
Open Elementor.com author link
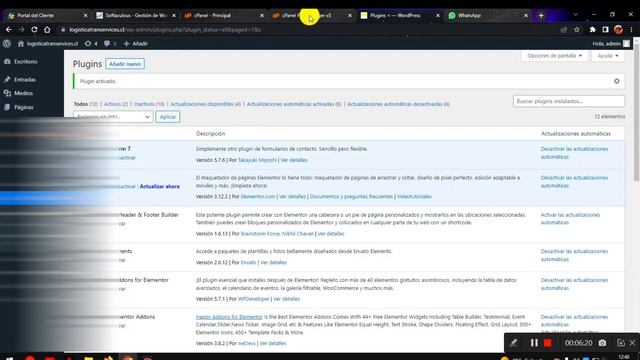(258, 197)
